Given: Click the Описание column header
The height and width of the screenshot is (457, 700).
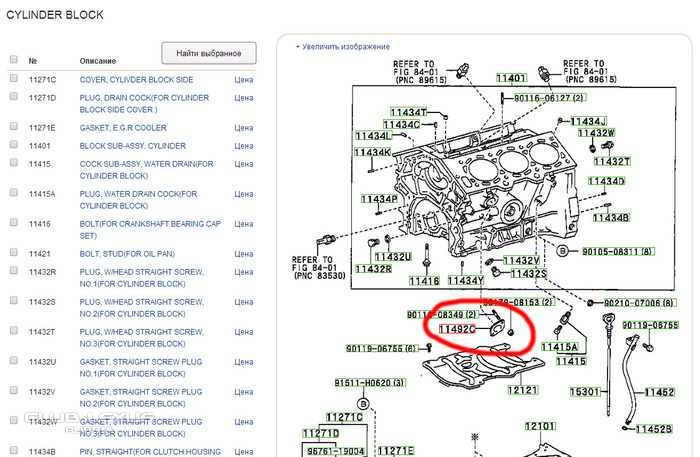Looking at the screenshot, I should click(98, 61).
